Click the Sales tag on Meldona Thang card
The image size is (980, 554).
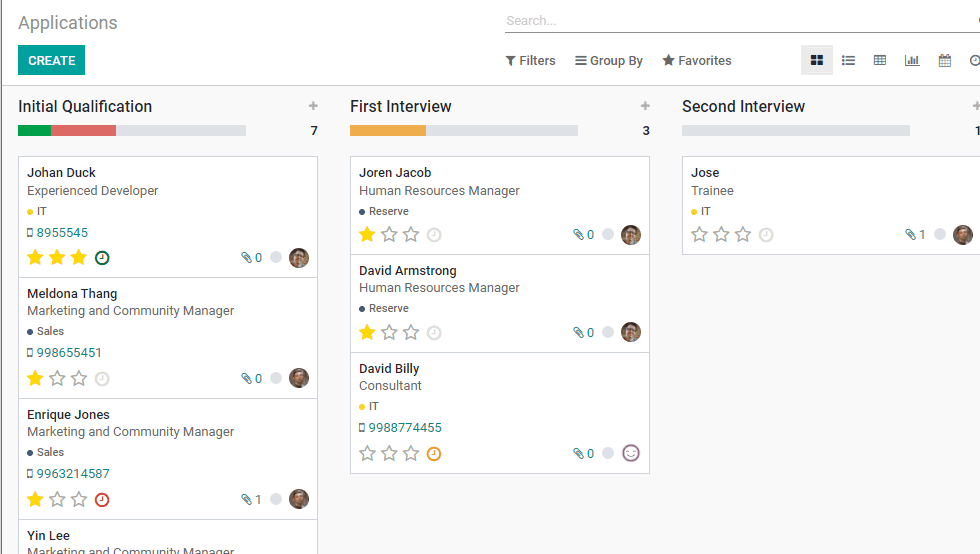point(46,331)
